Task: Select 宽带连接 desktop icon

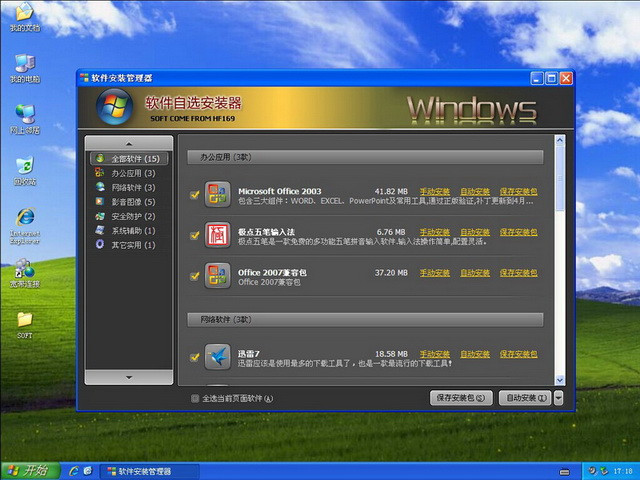Action: [x=25, y=273]
